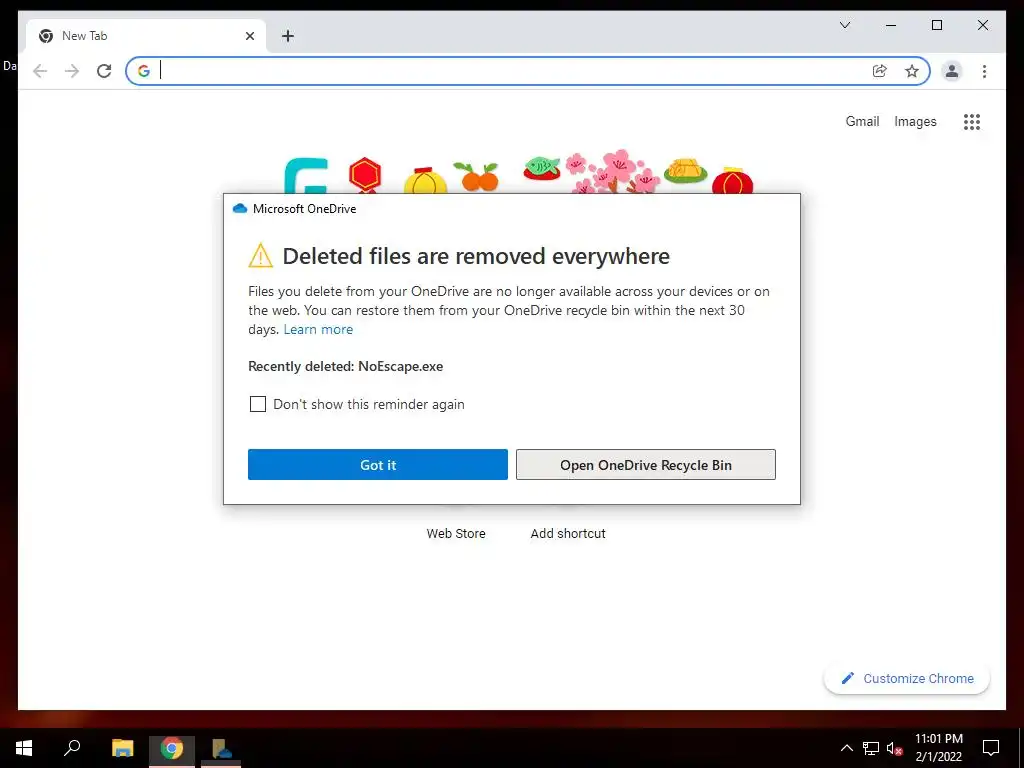Click the OneDrive setup taskbar icon
The width and height of the screenshot is (1024, 768).
coord(221,748)
